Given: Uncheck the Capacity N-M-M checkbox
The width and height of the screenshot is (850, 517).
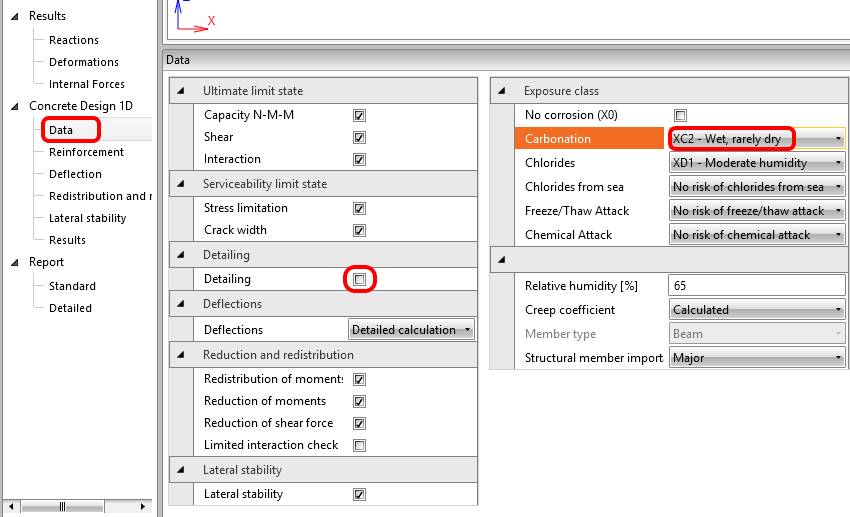Looking at the screenshot, I should 359,116.
